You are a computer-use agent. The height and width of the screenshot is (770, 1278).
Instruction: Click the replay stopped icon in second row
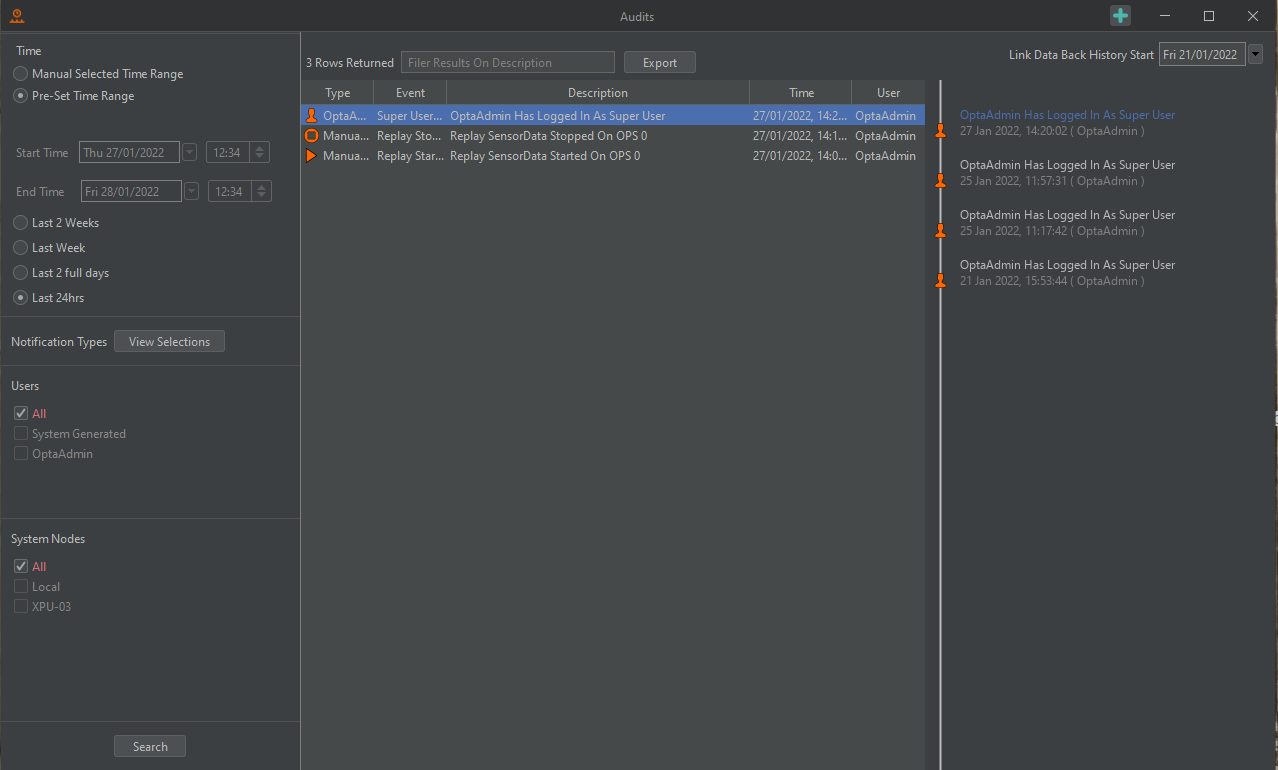[x=311, y=136]
